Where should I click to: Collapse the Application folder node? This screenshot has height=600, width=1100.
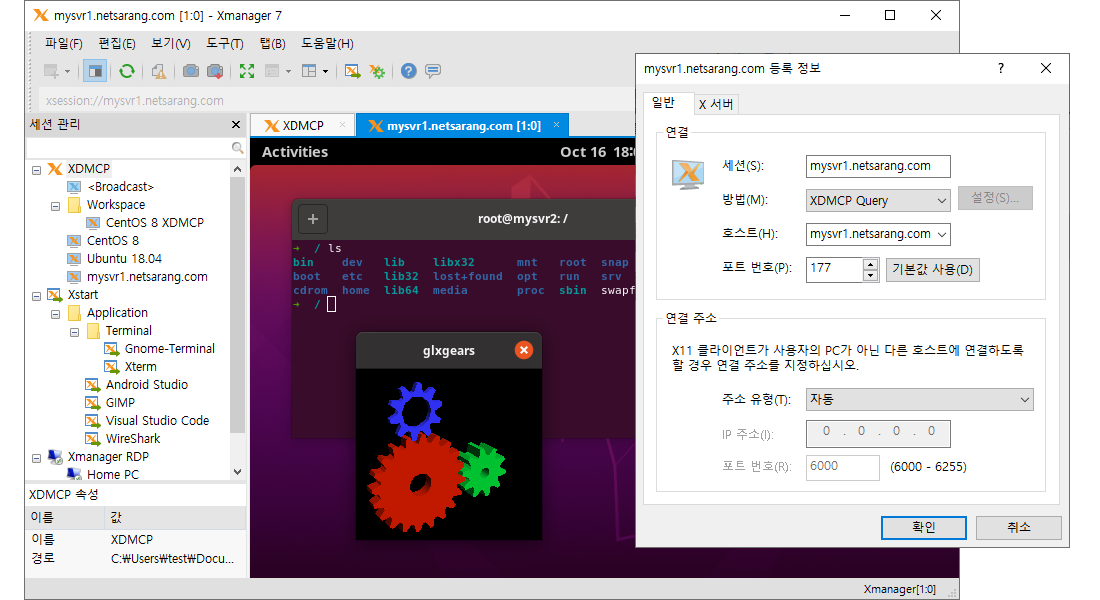click(55, 314)
